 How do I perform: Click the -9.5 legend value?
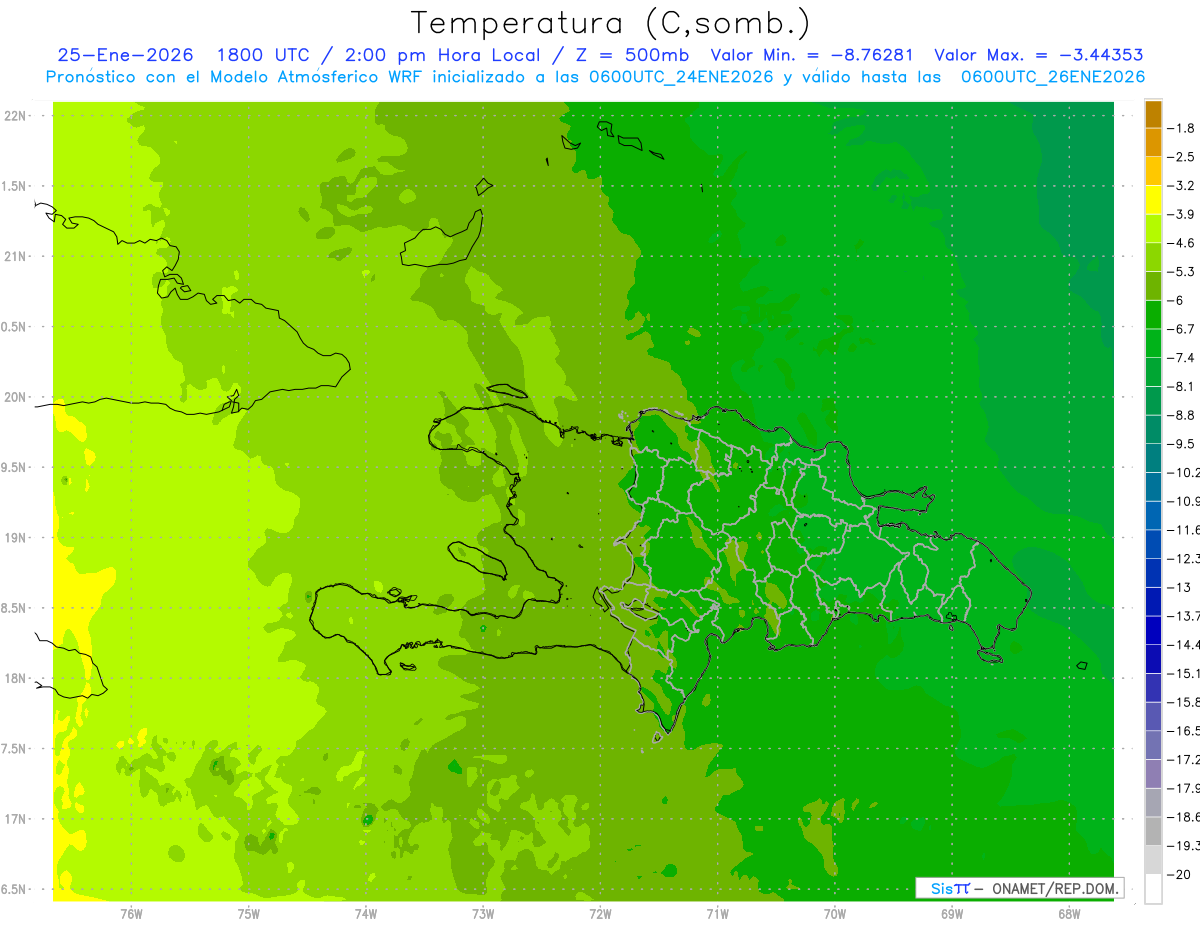(1181, 443)
